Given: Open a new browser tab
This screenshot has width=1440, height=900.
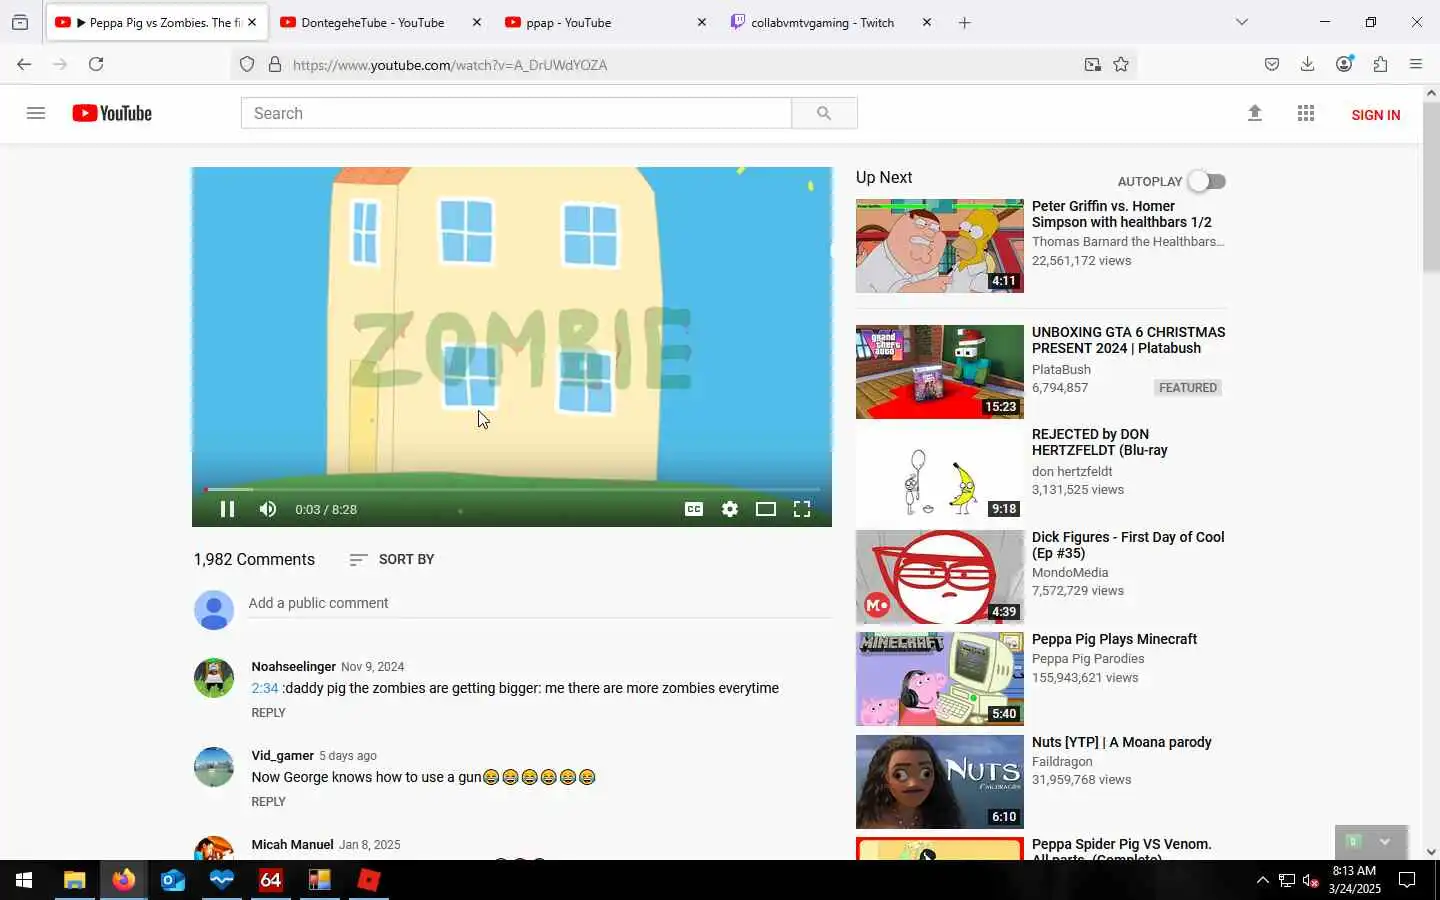Looking at the screenshot, I should (964, 22).
